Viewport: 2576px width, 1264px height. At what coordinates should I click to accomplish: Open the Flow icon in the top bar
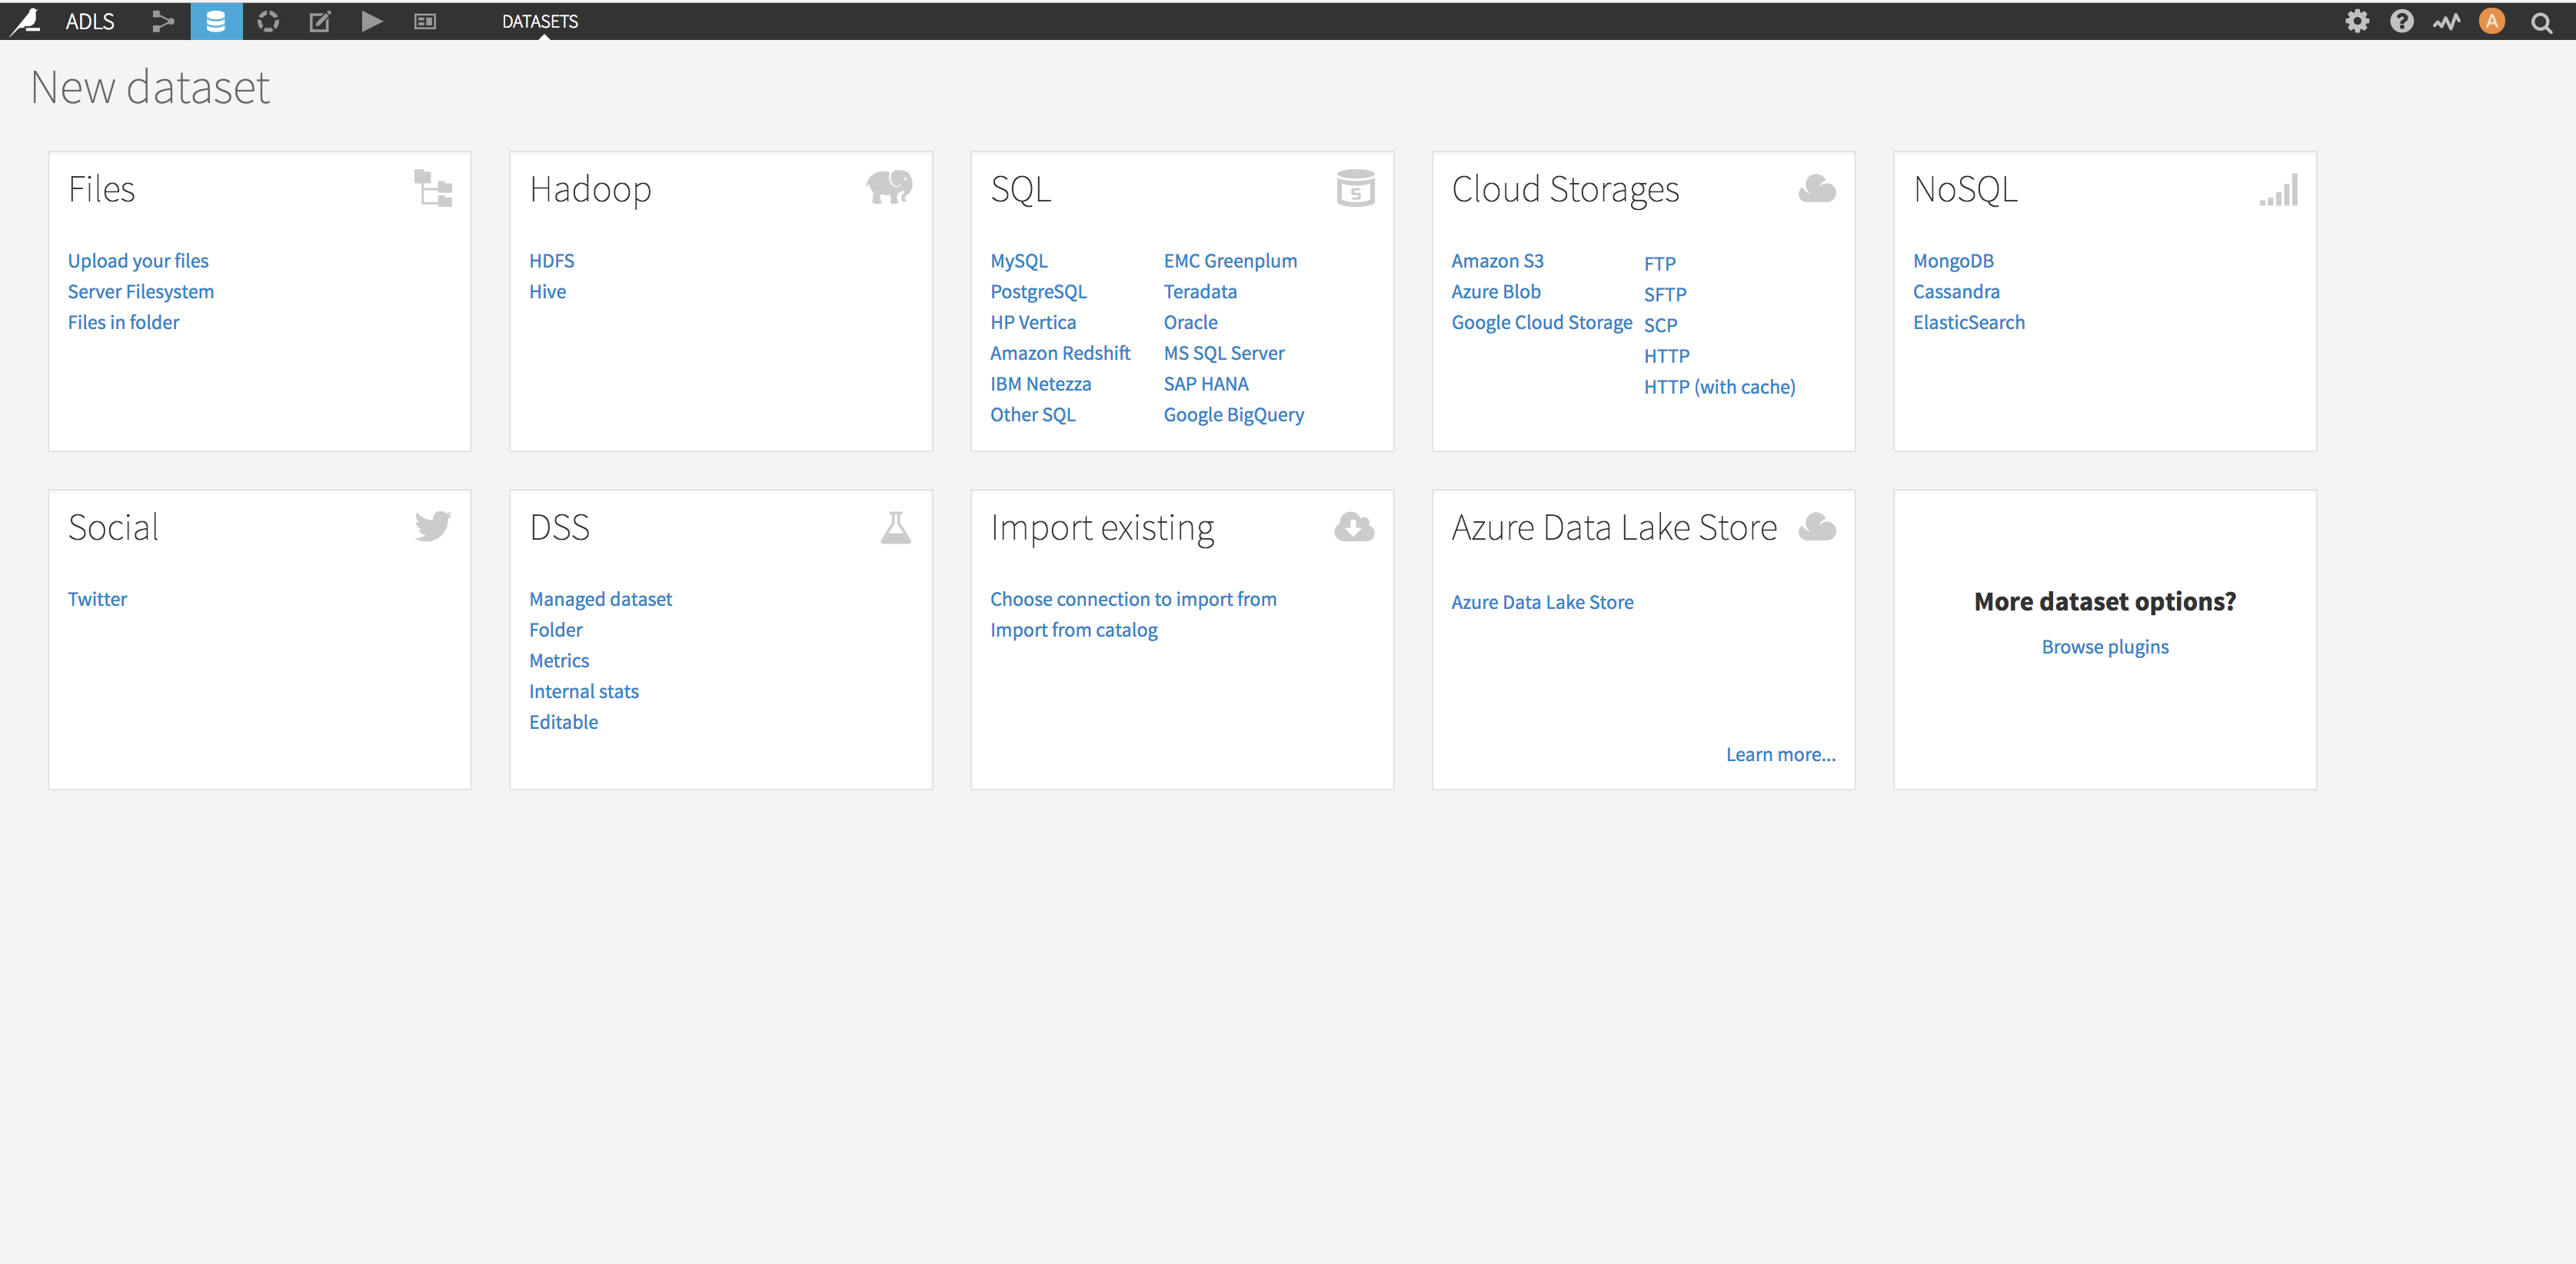pyautogui.click(x=163, y=21)
